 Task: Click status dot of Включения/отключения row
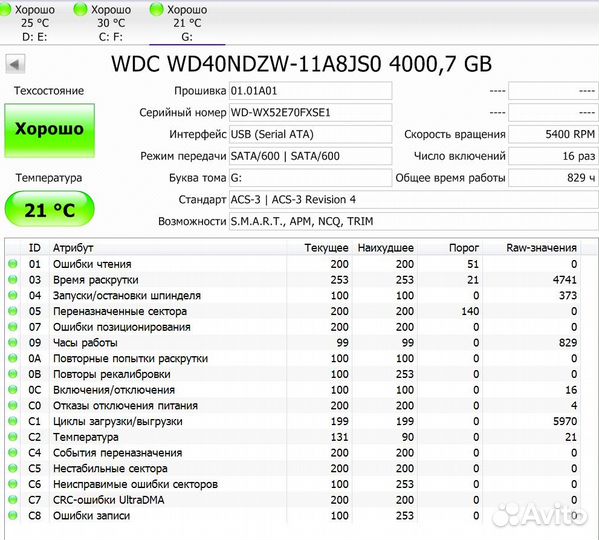tap(13, 390)
